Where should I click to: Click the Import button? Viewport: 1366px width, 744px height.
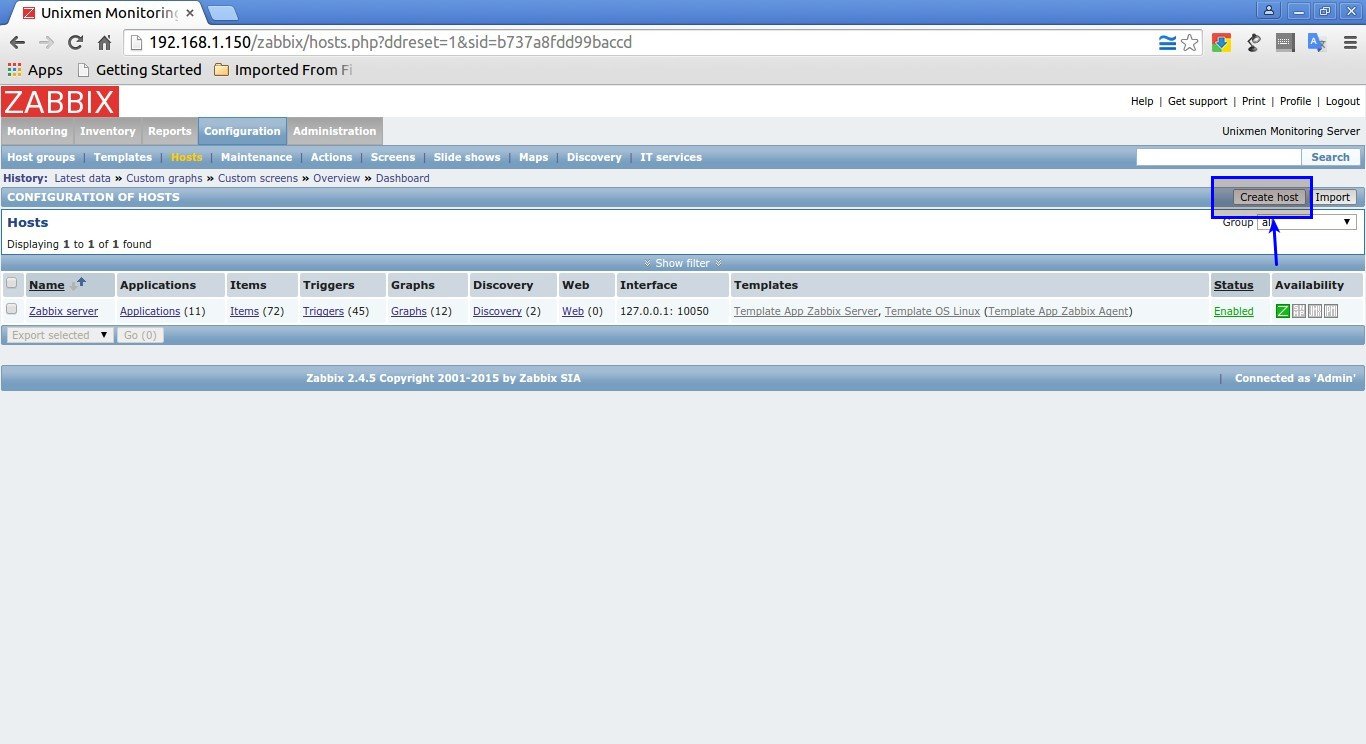click(1333, 197)
